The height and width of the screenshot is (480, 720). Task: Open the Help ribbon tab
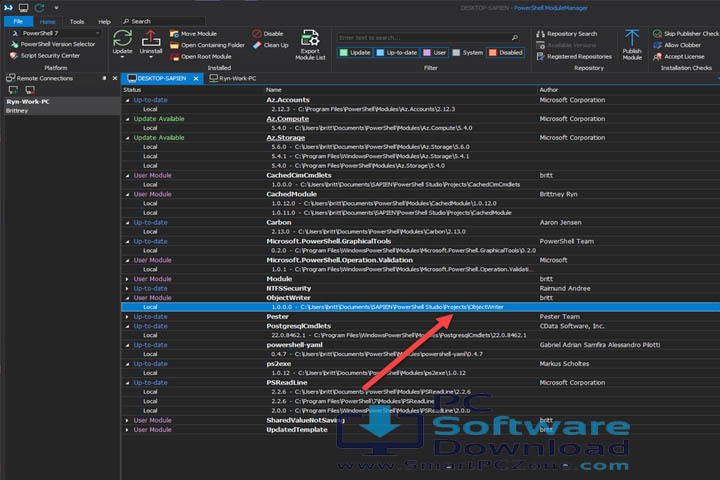click(x=104, y=22)
